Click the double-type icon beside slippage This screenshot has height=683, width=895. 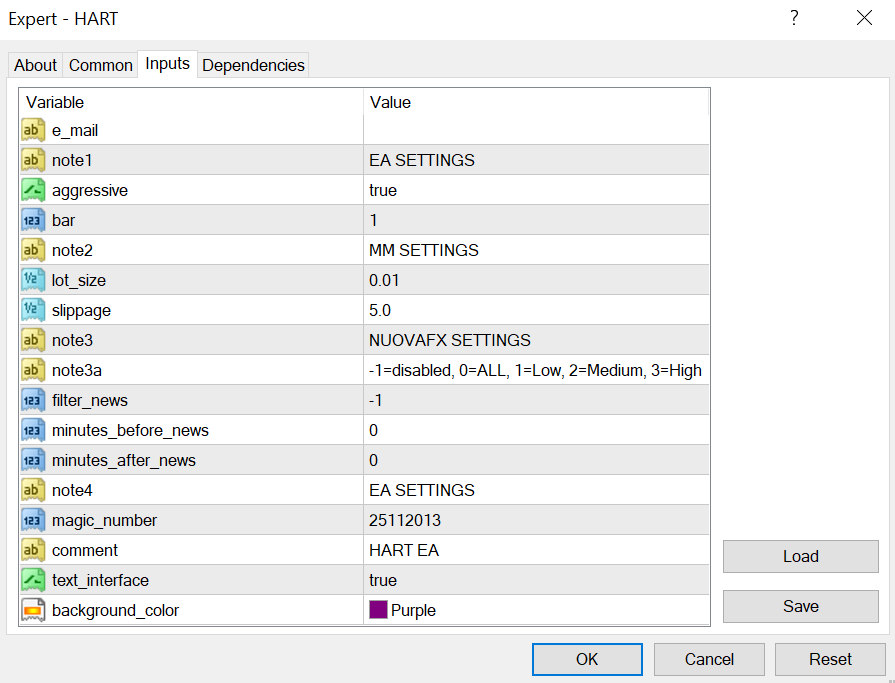point(33,310)
